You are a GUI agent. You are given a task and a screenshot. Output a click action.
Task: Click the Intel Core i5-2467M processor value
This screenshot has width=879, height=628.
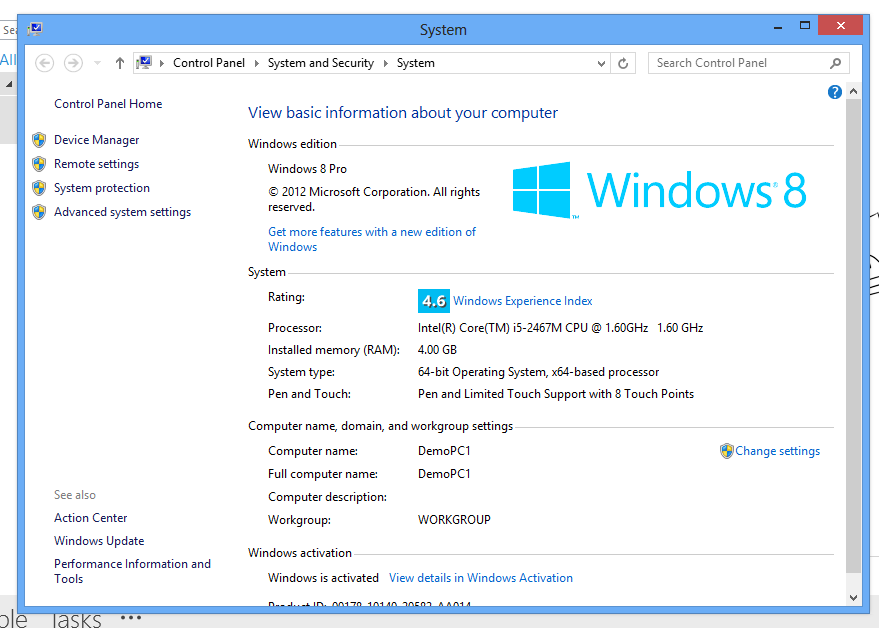[x=560, y=328]
